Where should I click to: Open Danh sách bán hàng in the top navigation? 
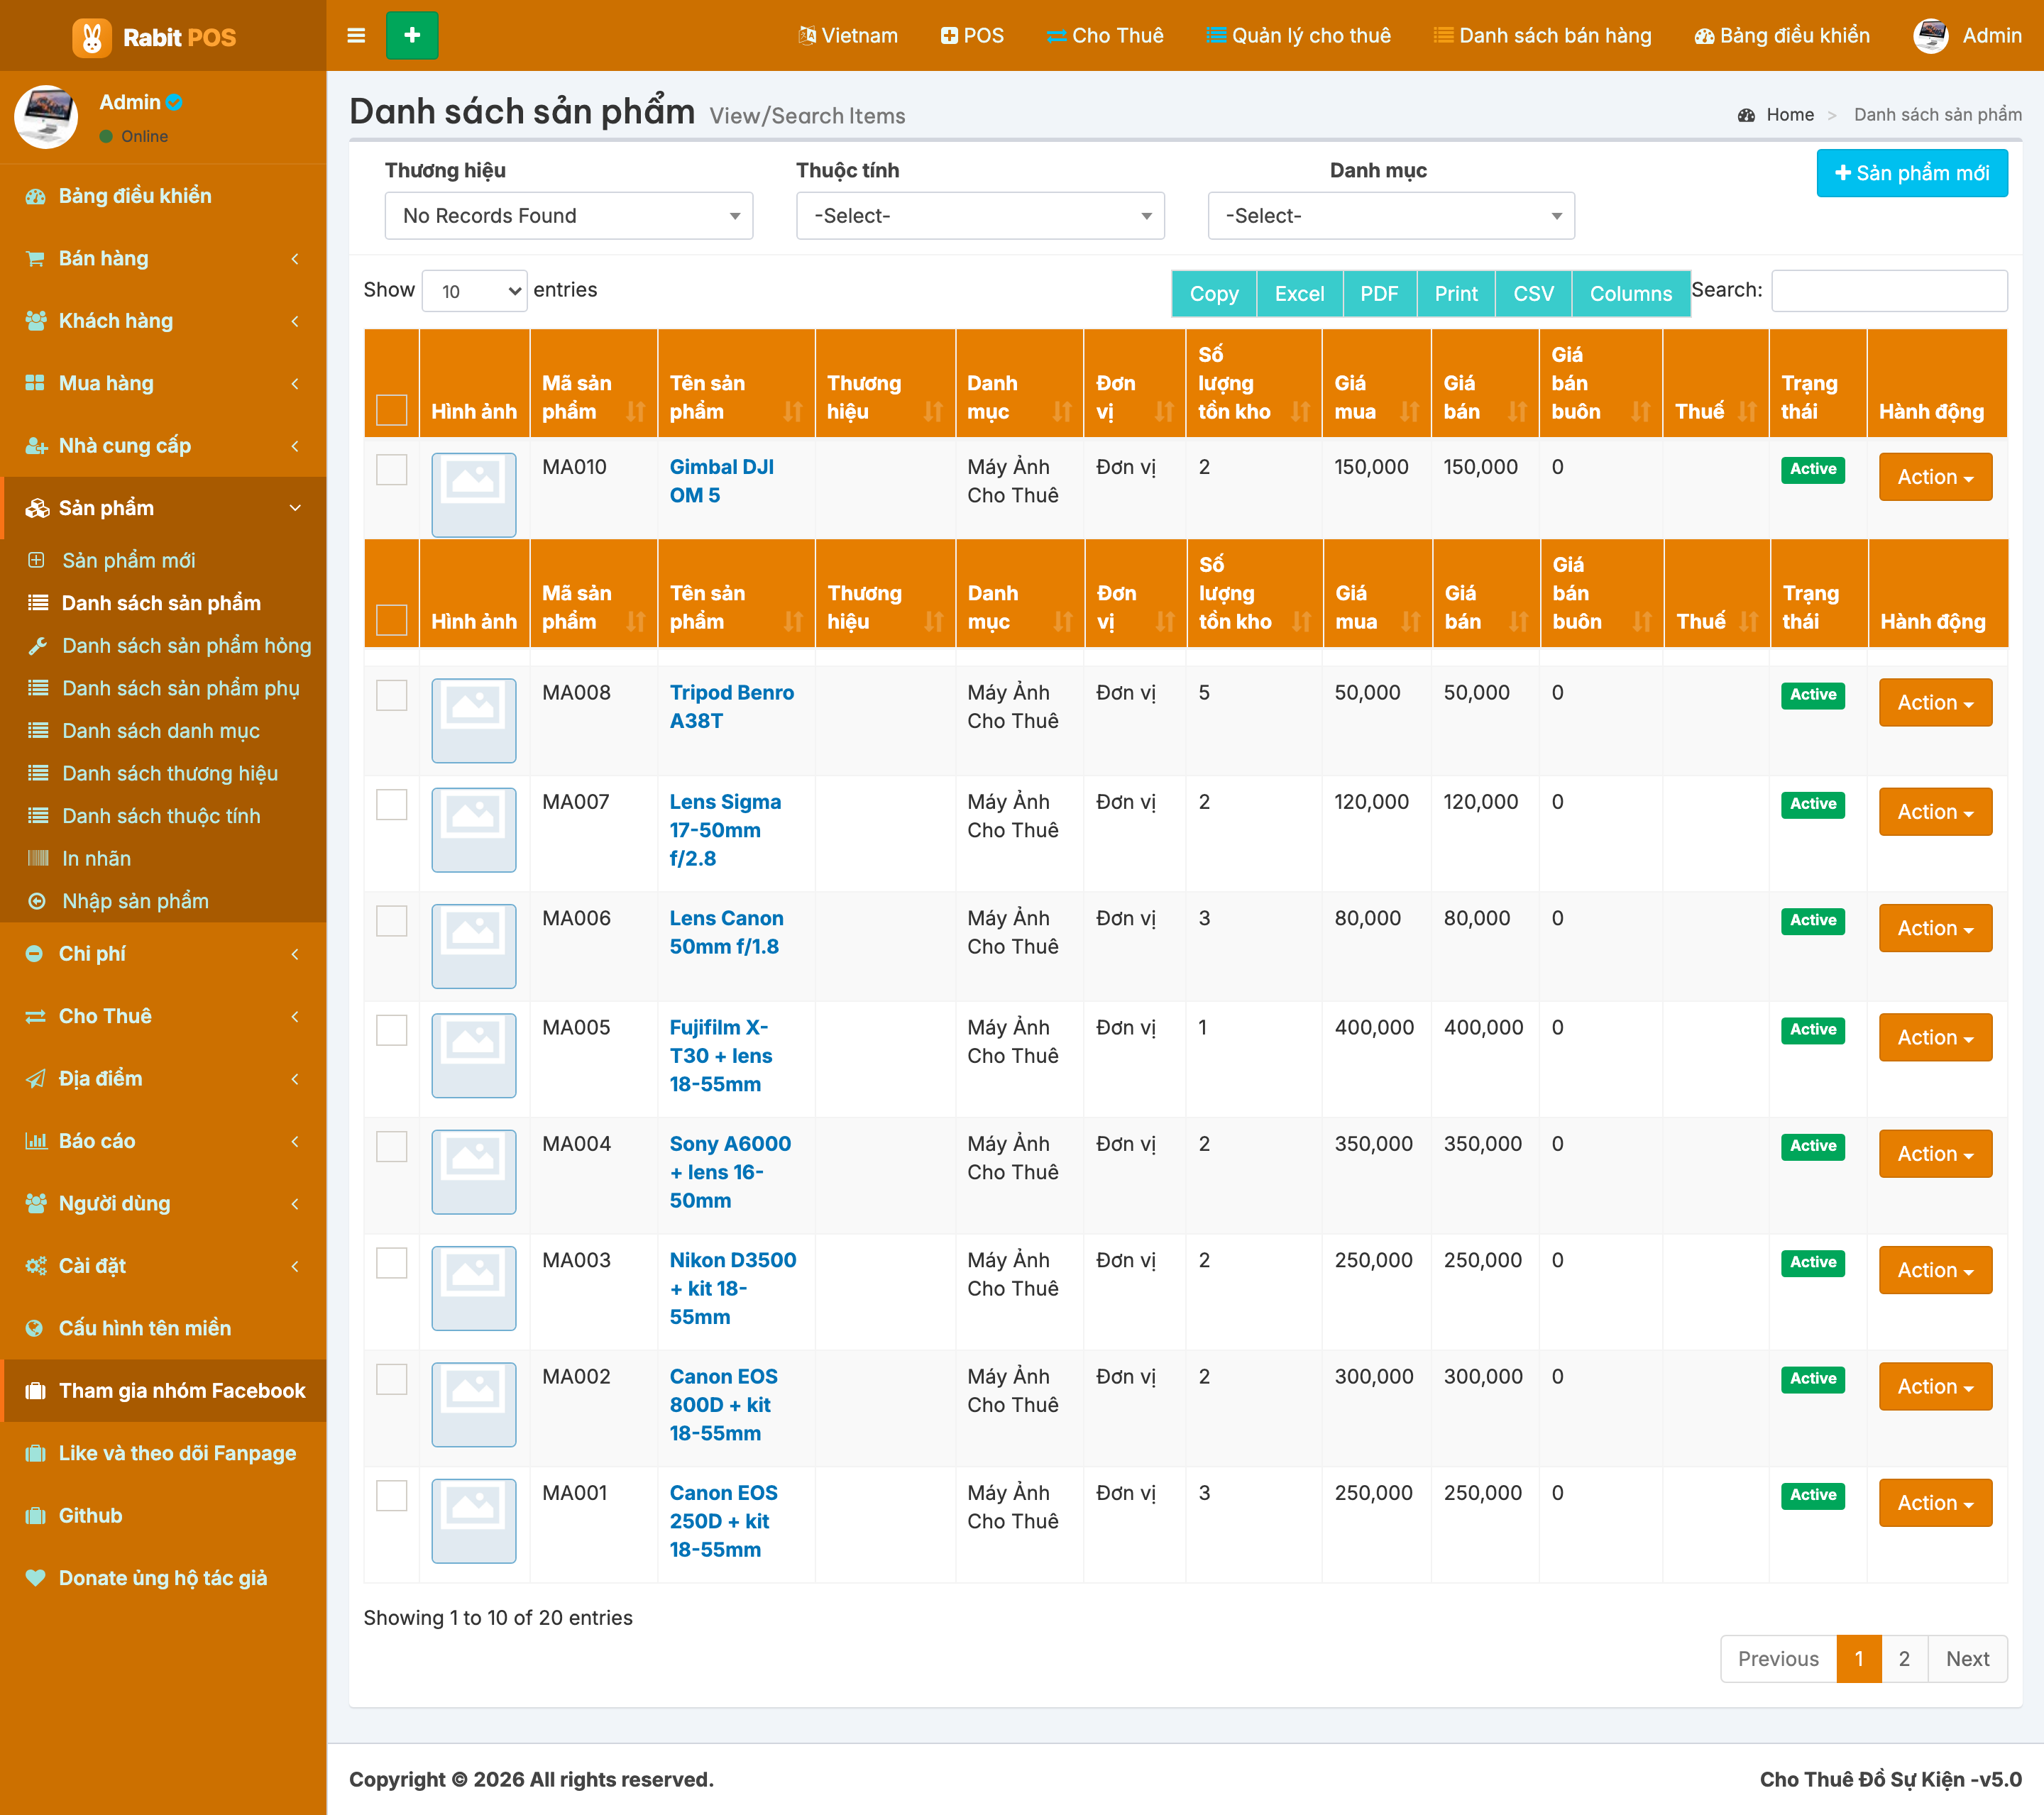[1542, 36]
